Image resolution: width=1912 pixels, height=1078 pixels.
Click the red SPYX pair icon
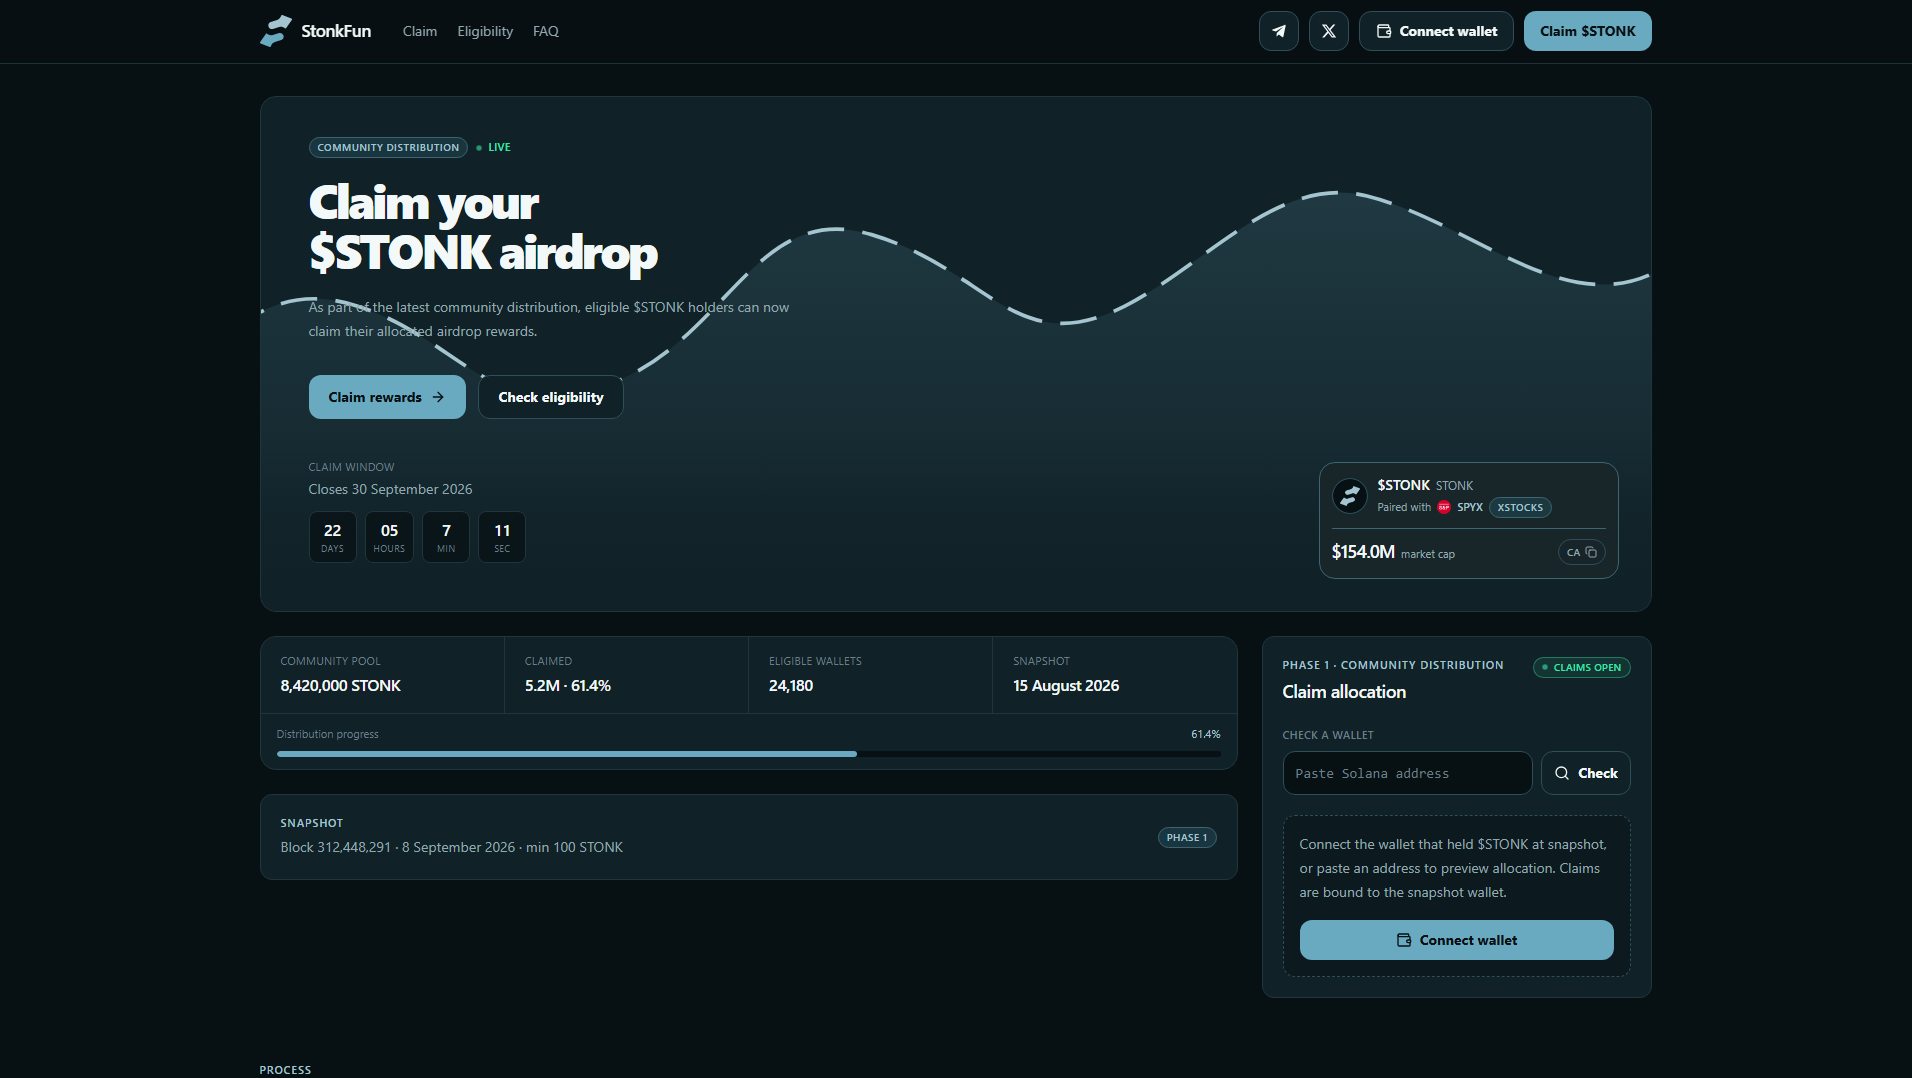(x=1443, y=507)
